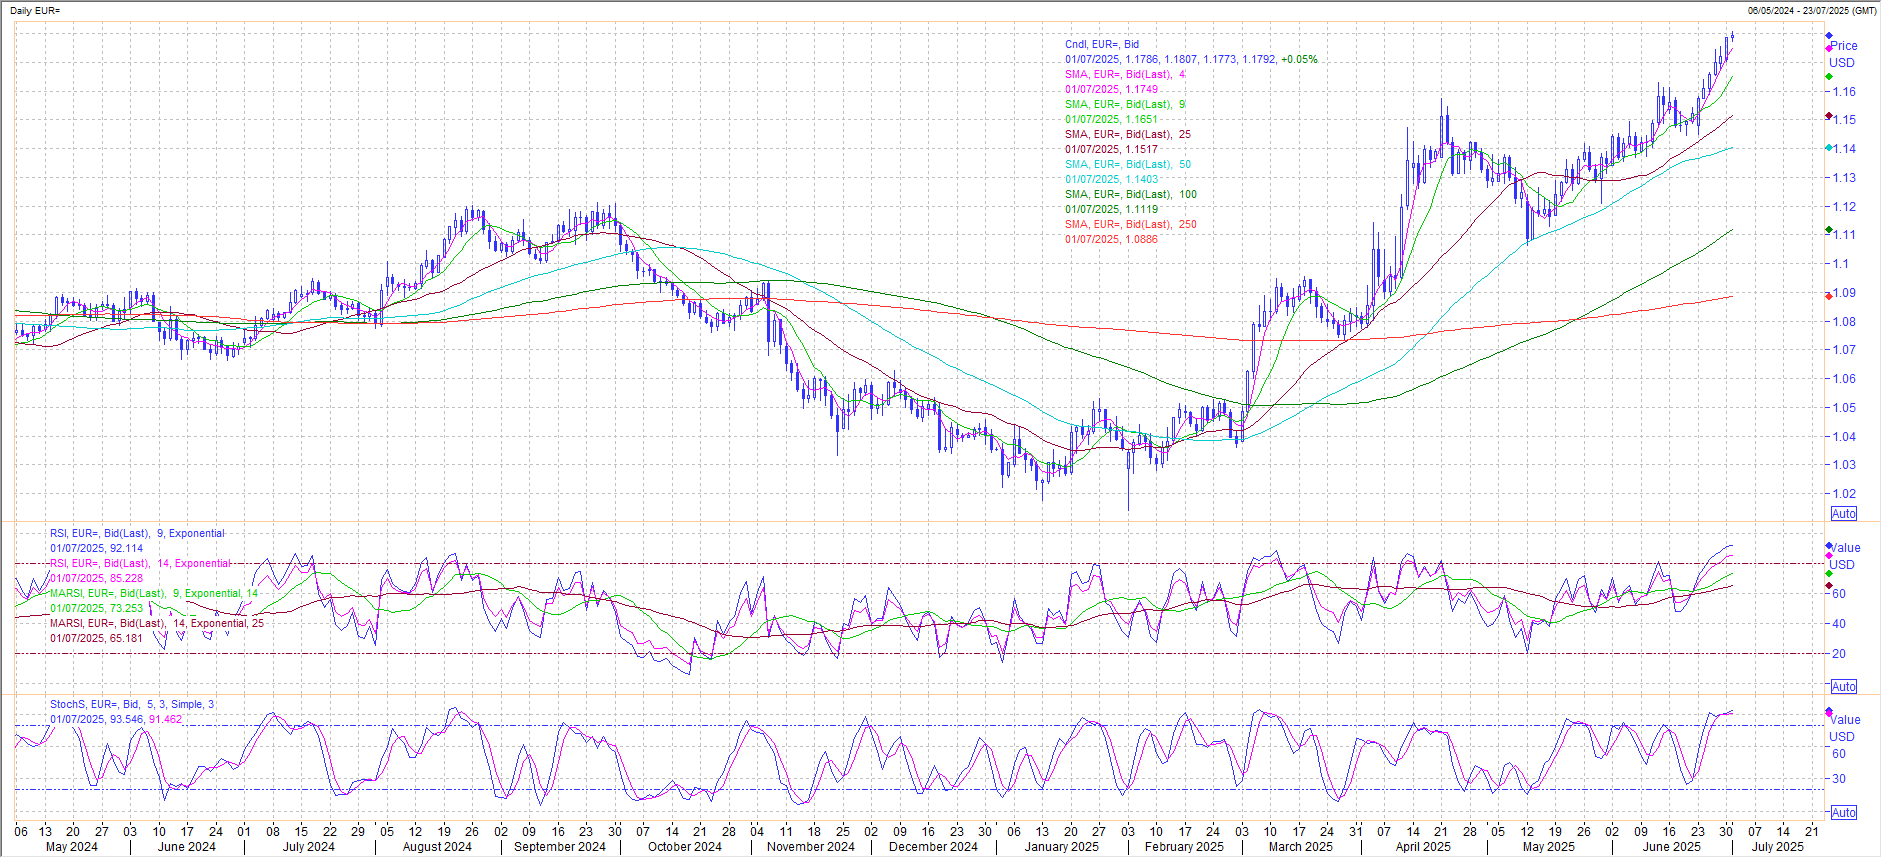Click 'May 2024' on the time axis
Screen dimensions: 1882x858
pos(72,847)
